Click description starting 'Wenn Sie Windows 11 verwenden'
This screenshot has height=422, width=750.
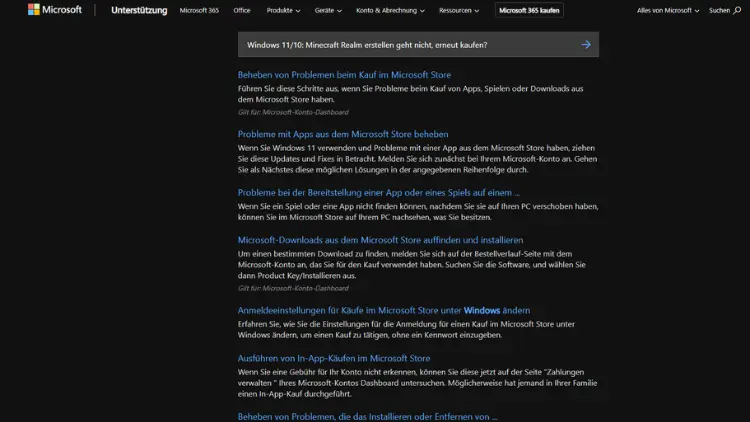(417, 158)
